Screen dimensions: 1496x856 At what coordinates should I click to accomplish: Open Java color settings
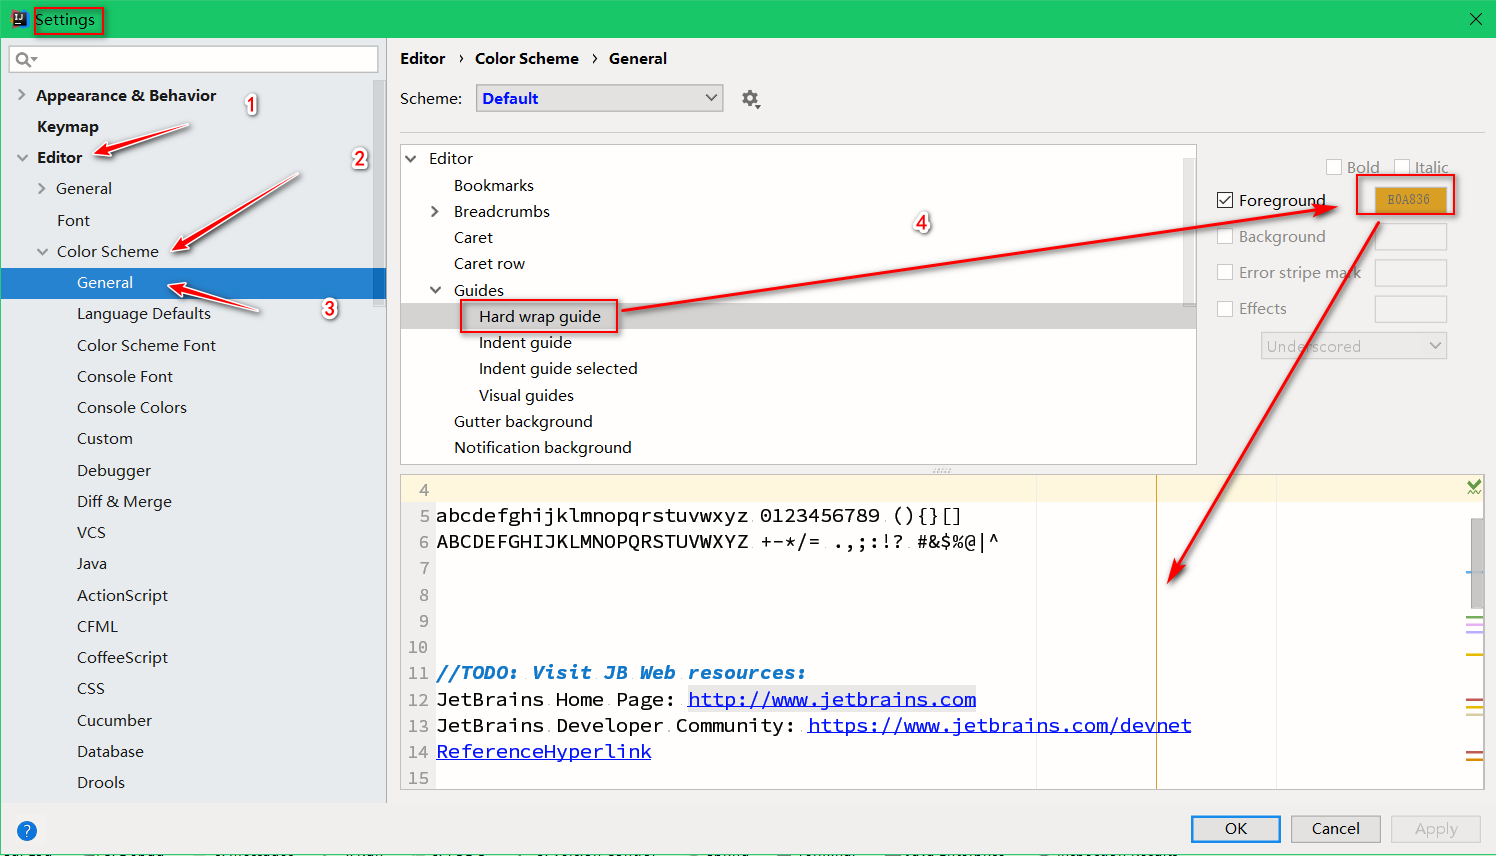92,563
